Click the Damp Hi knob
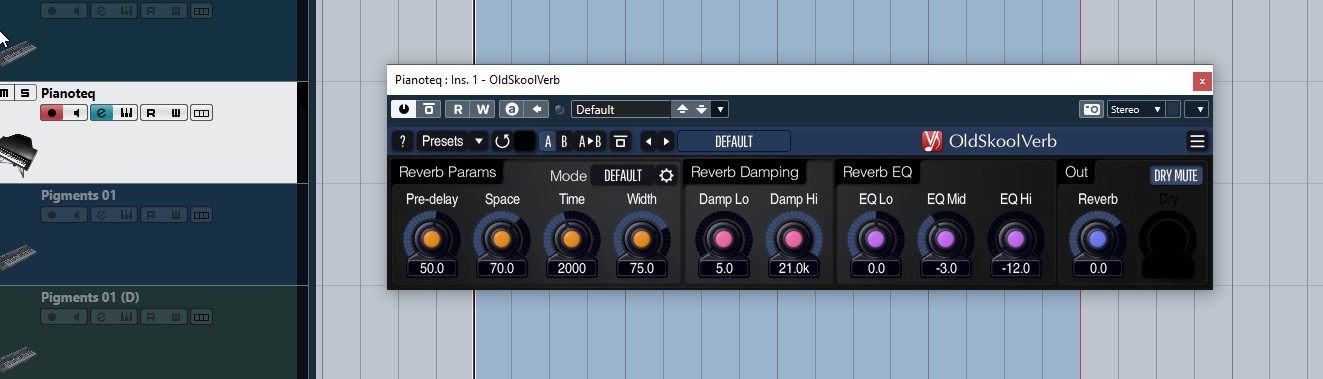 point(794,239)
